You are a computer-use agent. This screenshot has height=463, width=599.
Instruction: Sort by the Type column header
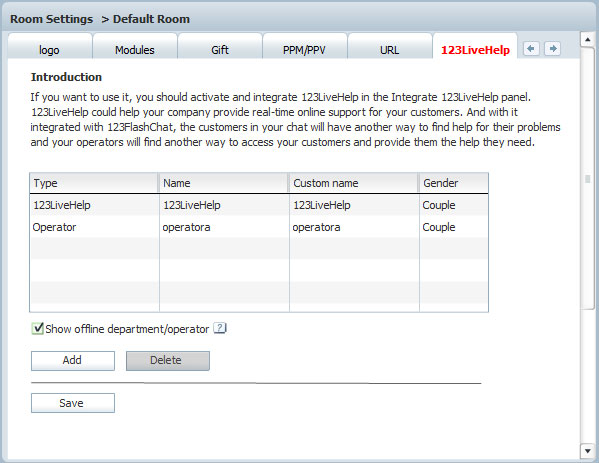pyautogui.click(x=94, y=183)
